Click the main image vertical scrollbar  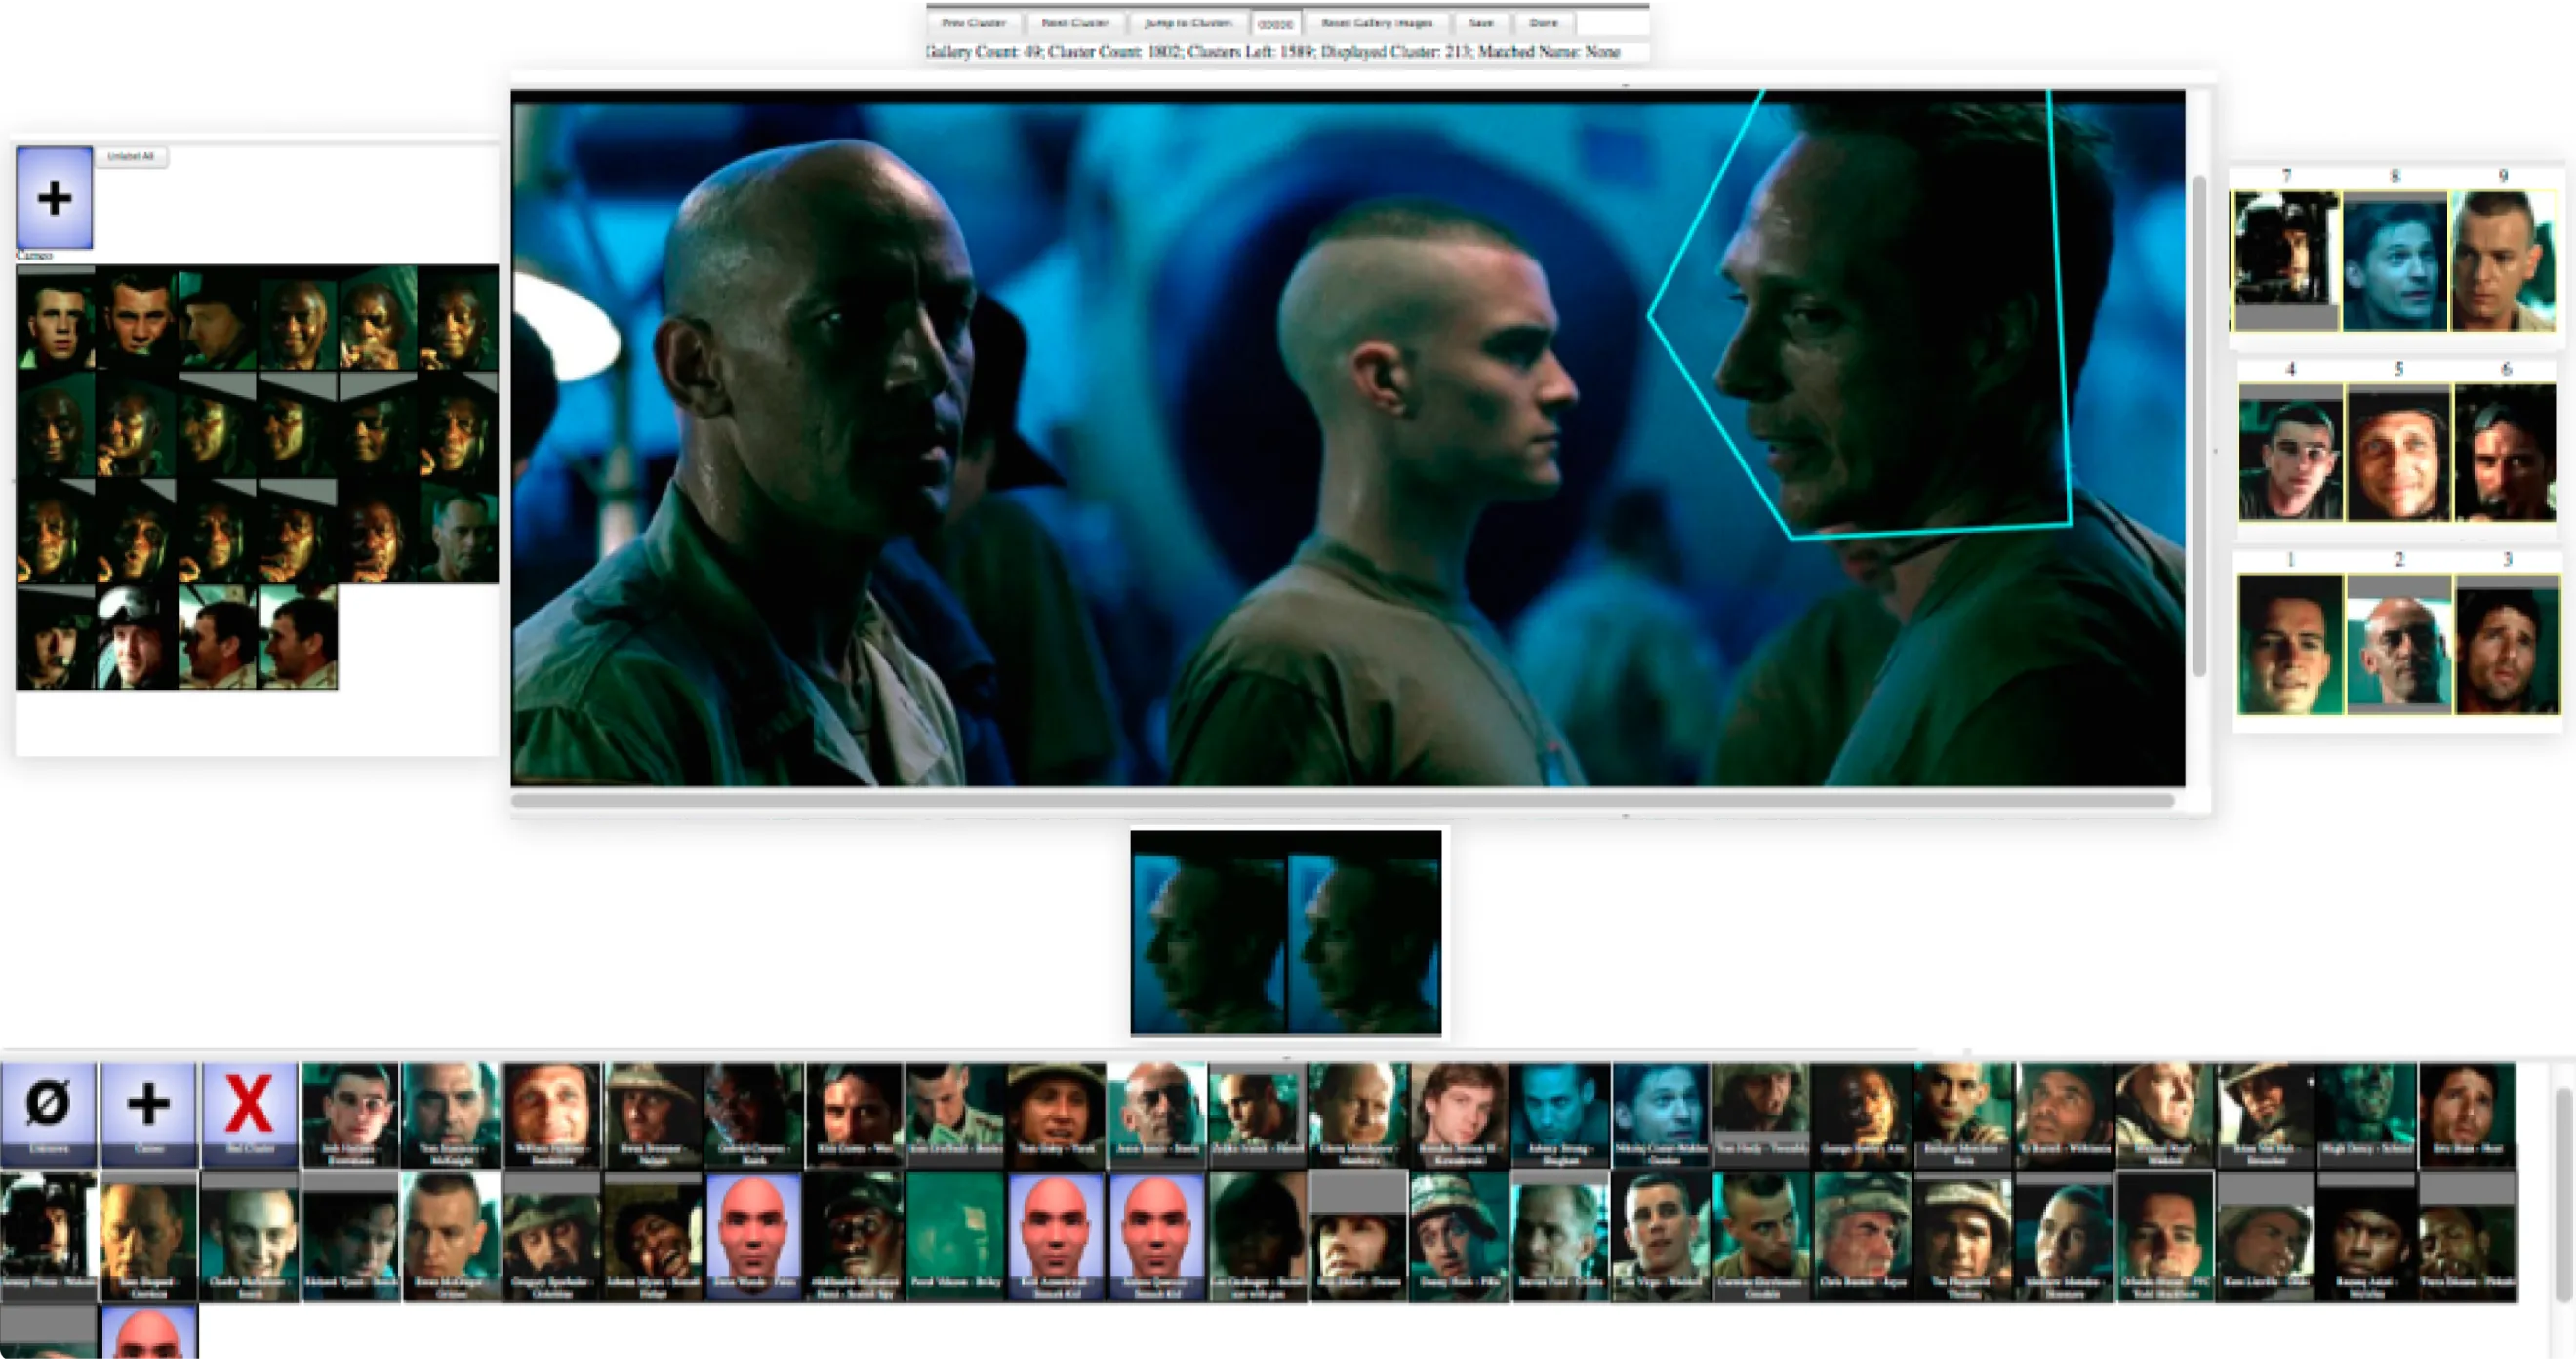click(x=2199, y=425)
